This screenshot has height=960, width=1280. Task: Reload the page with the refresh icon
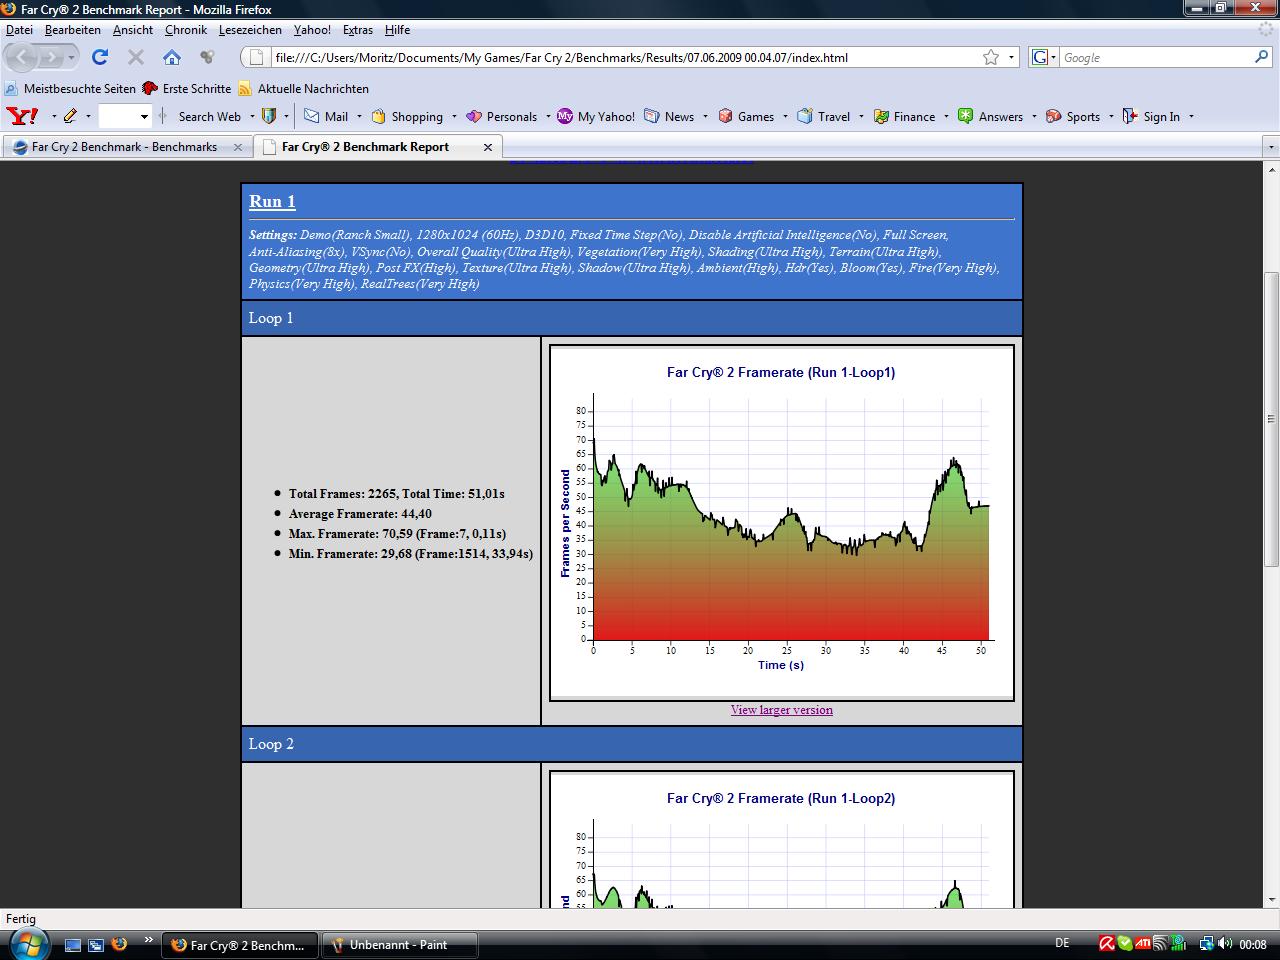(100, 57)
